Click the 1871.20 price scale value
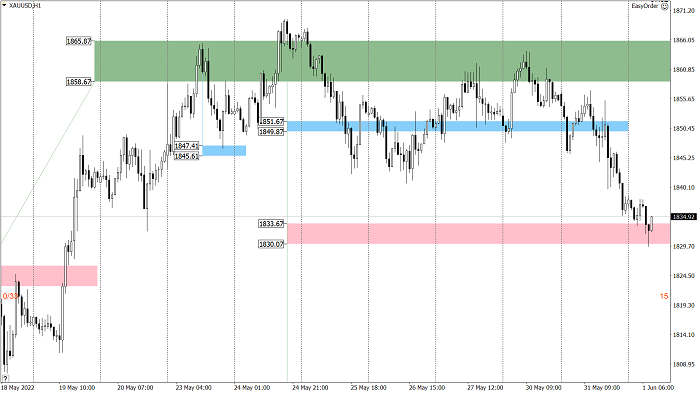700x393 pixels. (684, 11)
